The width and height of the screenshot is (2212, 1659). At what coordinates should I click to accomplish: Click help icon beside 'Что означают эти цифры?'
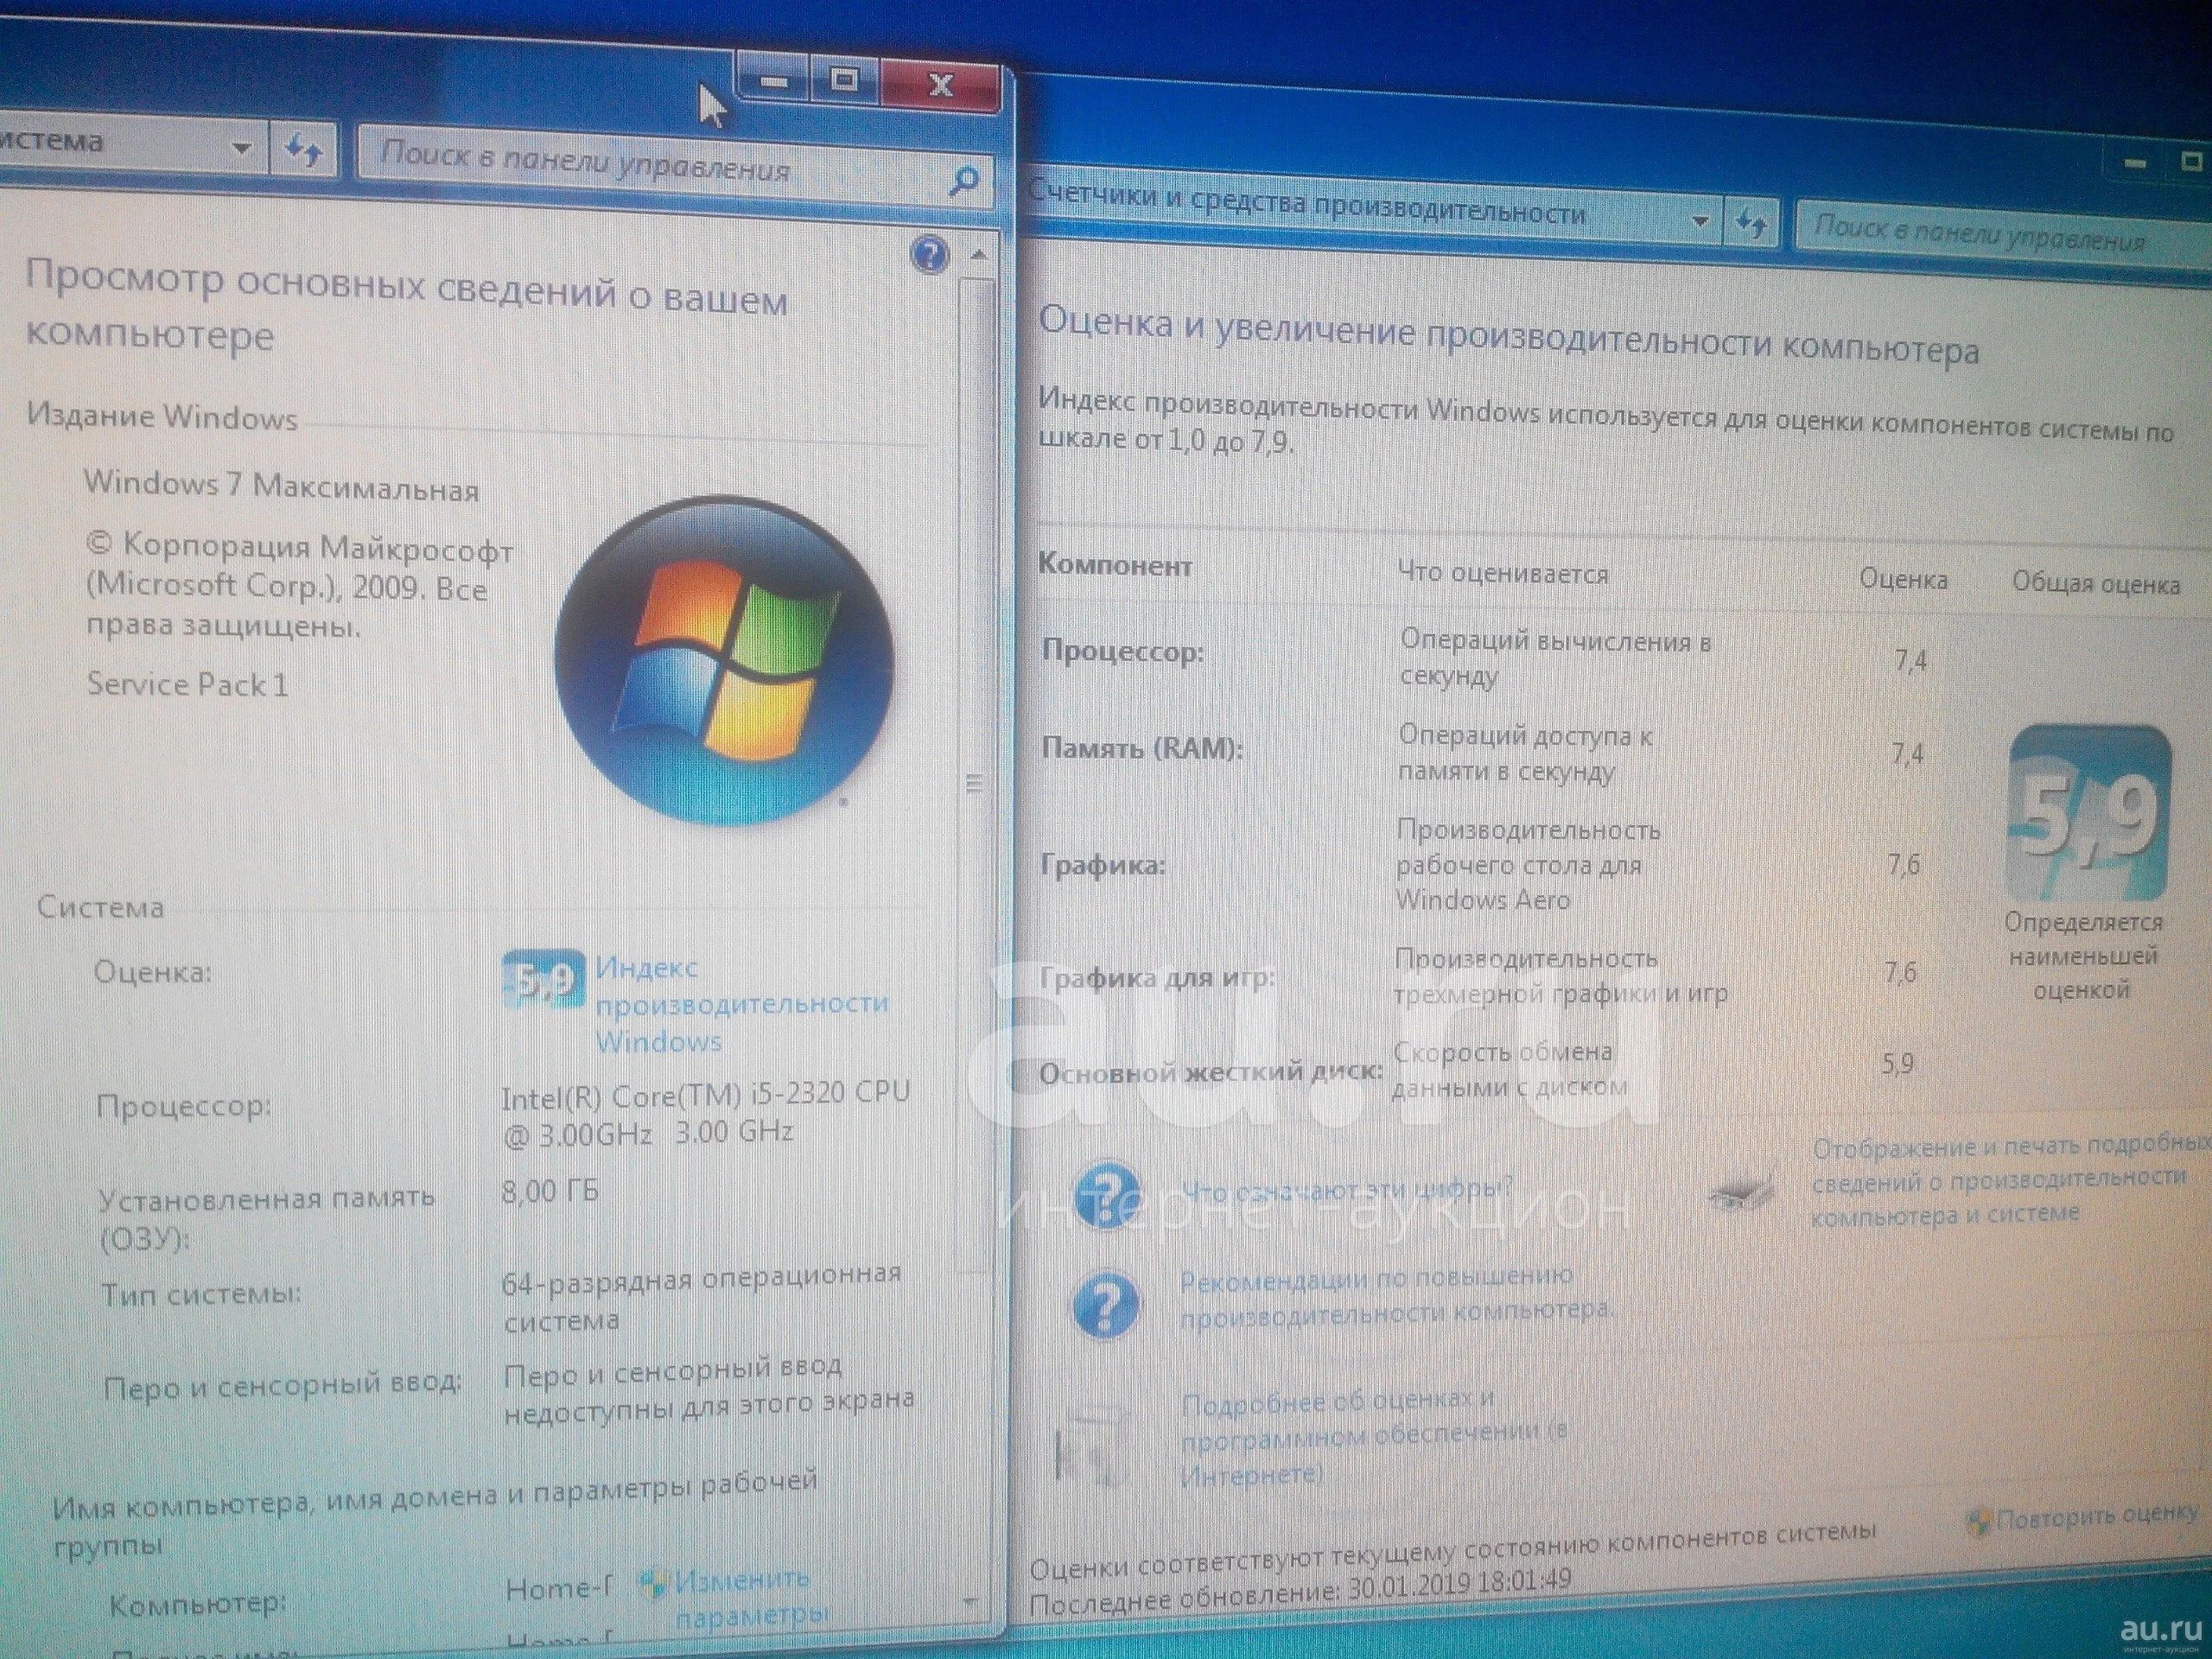[1106, 1195]
